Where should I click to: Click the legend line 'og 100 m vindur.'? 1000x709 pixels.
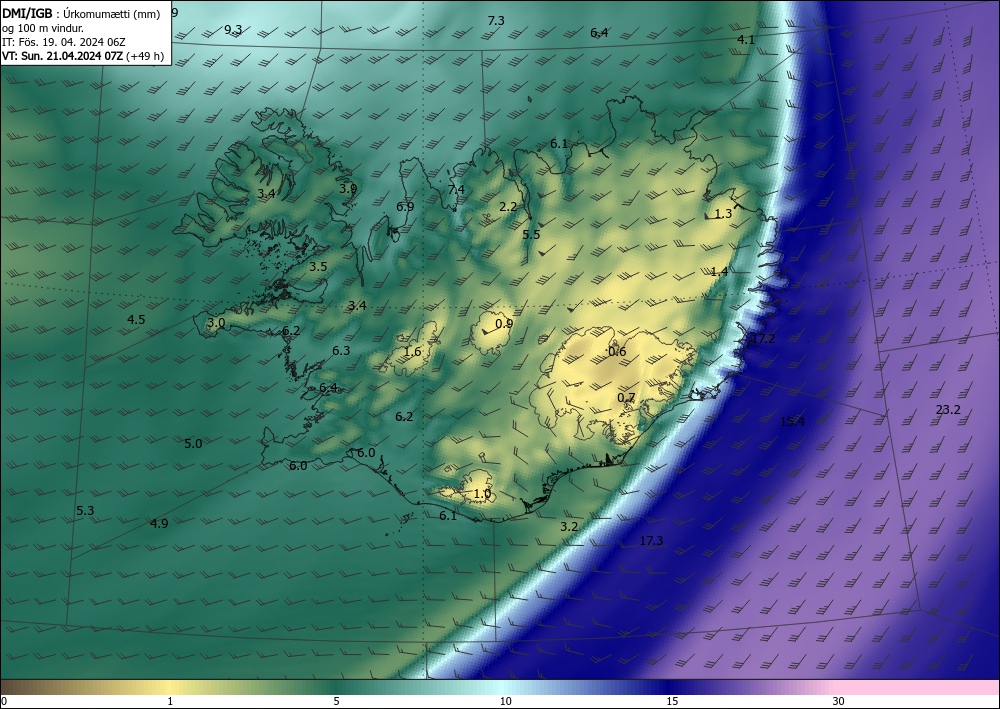pos(43,28)
